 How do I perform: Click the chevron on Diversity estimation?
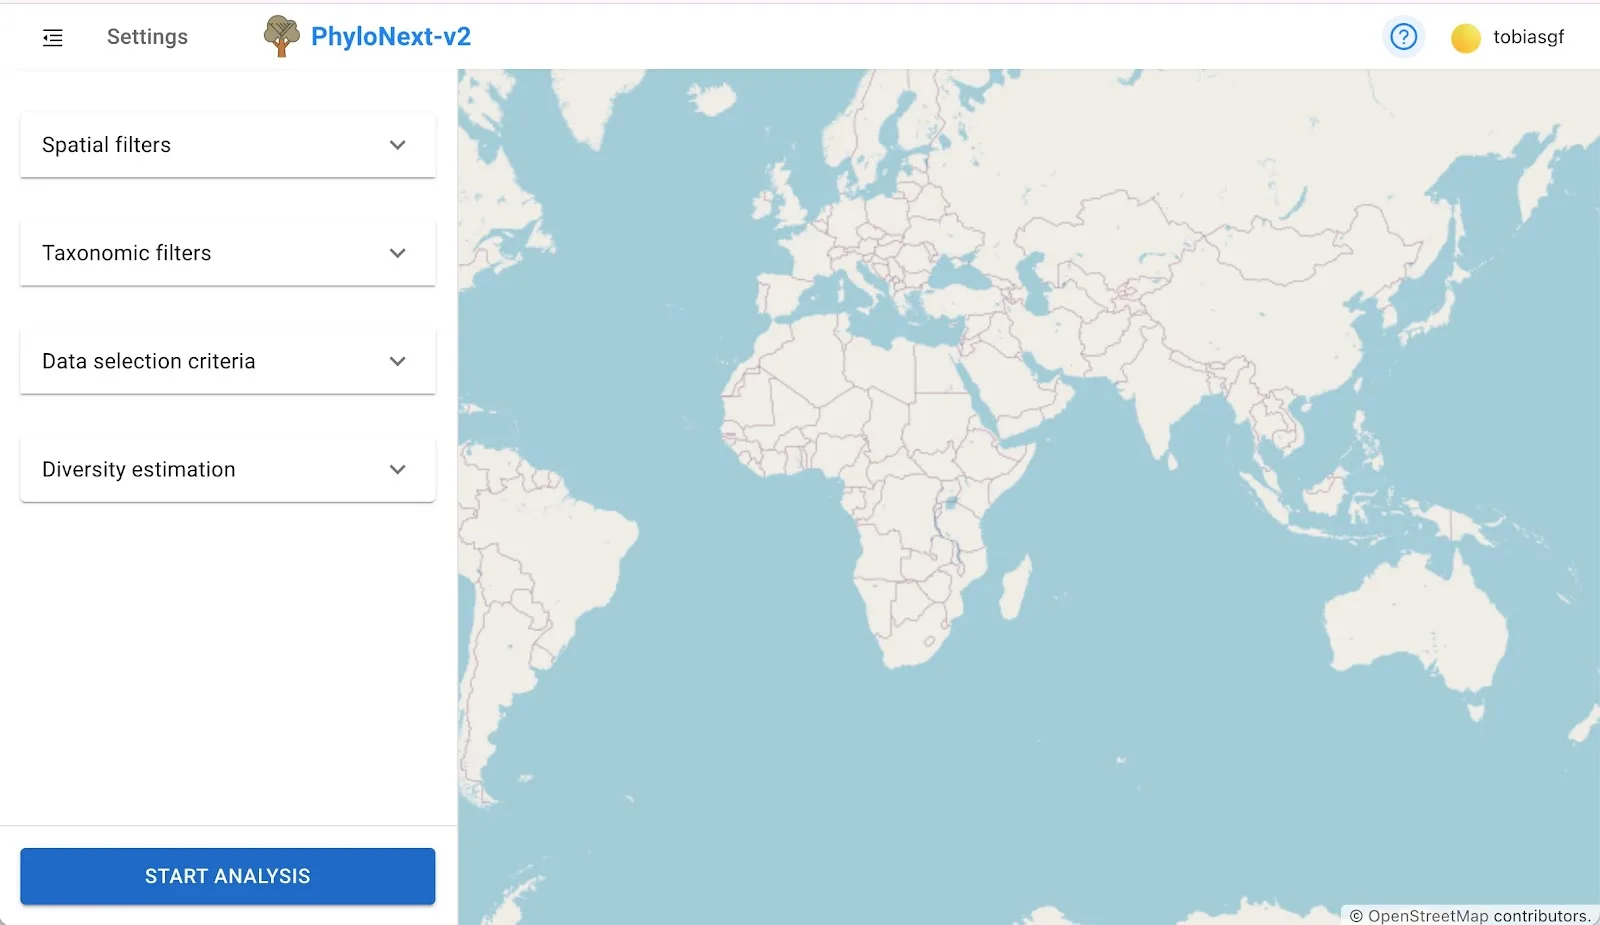397,469
